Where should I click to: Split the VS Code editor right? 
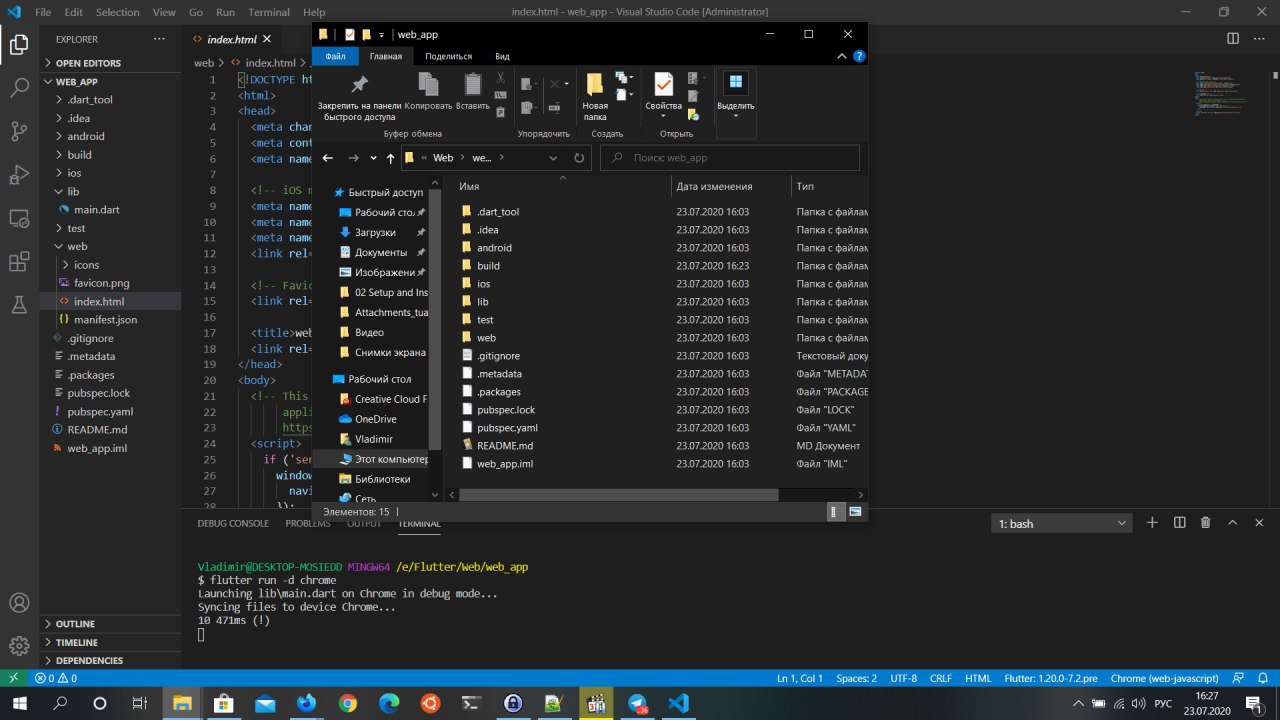pos(1232,39)
